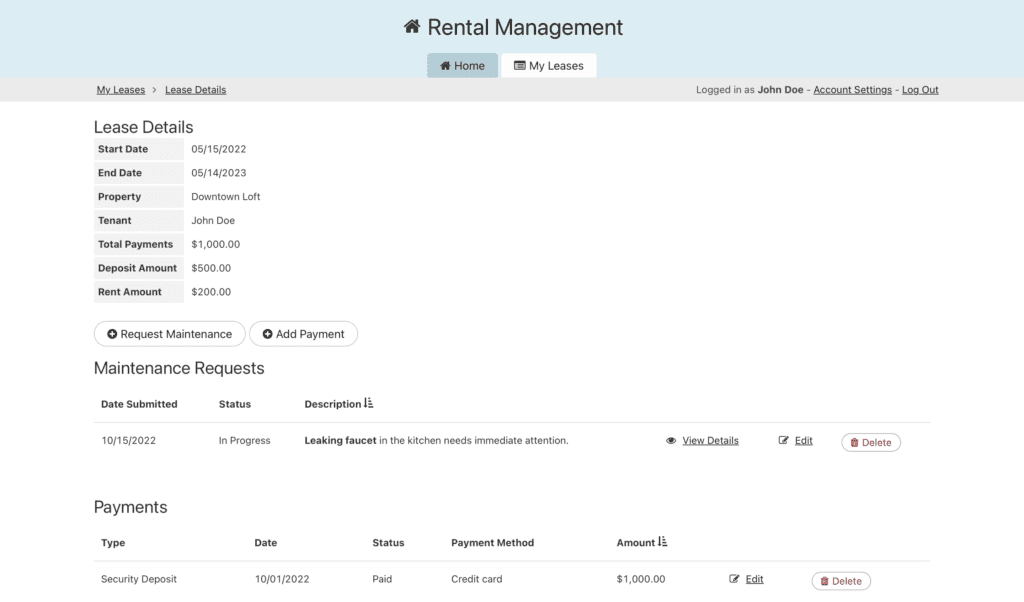This screenshot has width=1024, height=602.
Task: Click the plus icon on Add Payment
Action: (267, 334)
